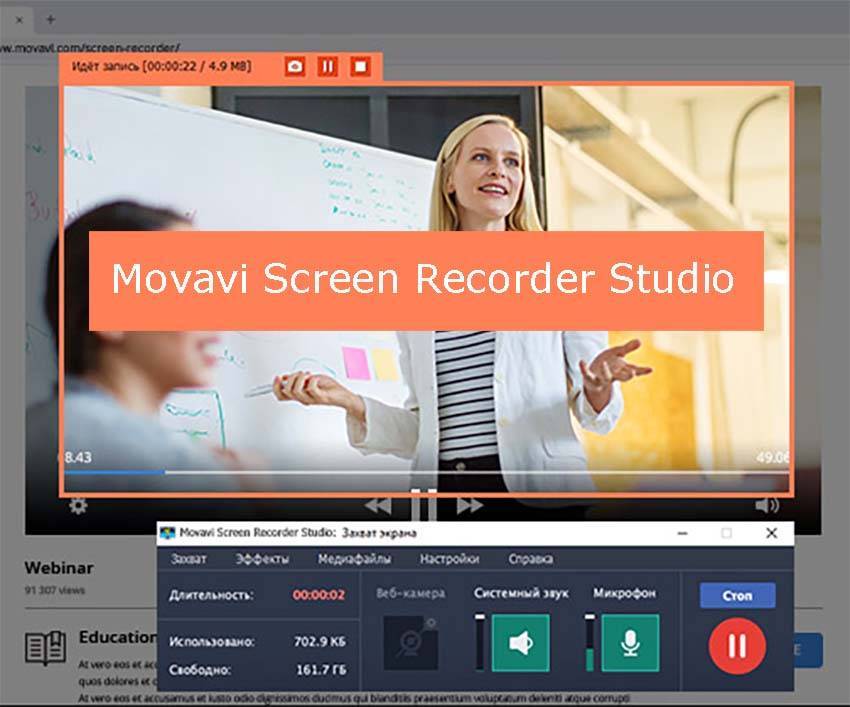The image size is (850, 707).
Task: Open the Справка menu
Action: pos(531,558)
